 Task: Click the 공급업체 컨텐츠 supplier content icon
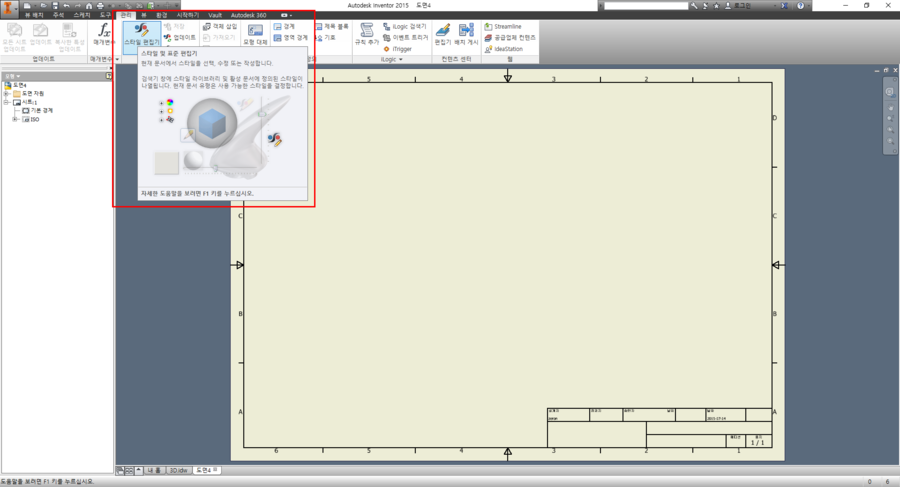point(514,37)
